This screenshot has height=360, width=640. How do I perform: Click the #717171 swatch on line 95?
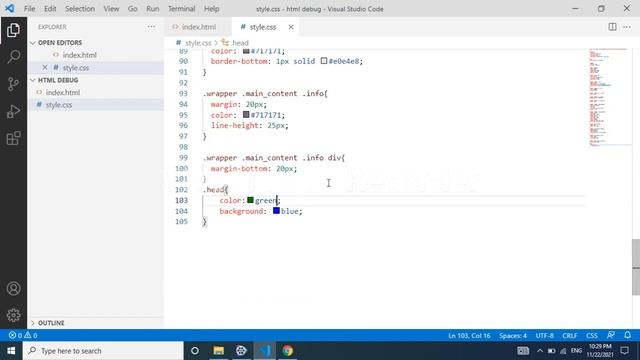[246, 115]
